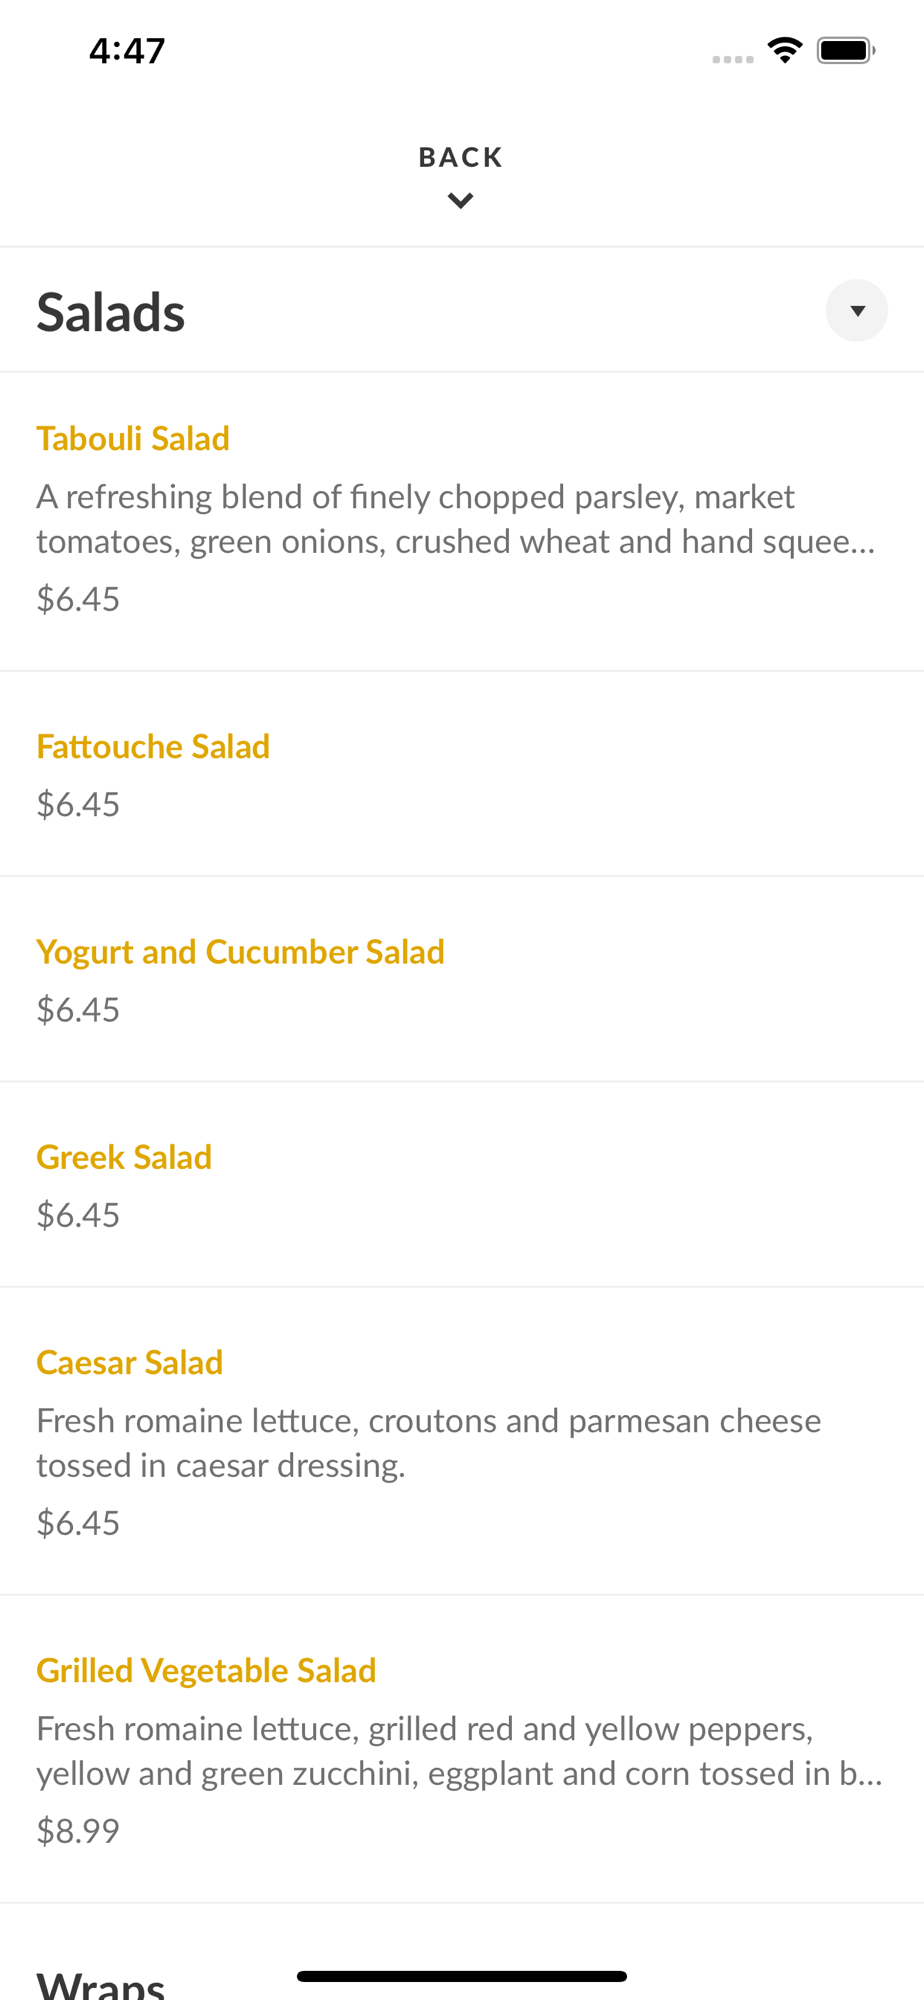Tap the Grilled Vegetable Salad description
924x2000 pixels.
pyautogui.click(x=458, y=1751)
